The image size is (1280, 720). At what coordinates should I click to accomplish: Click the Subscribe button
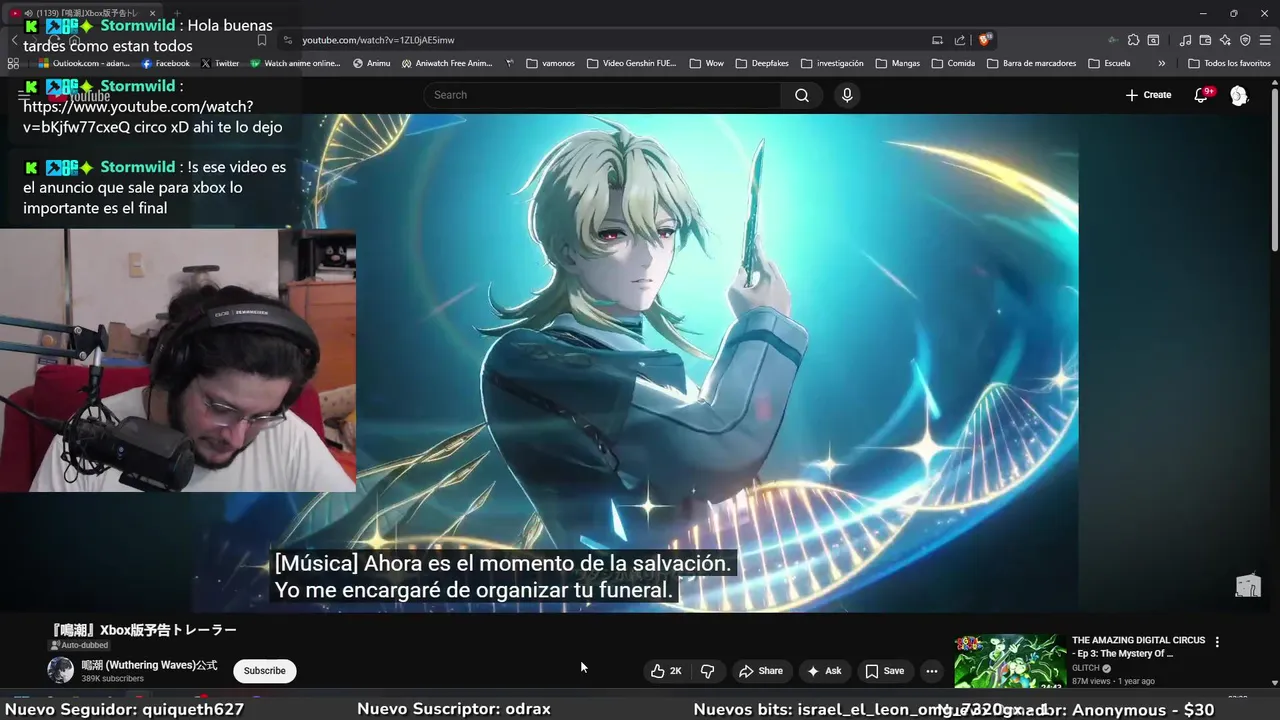(265, 671)
